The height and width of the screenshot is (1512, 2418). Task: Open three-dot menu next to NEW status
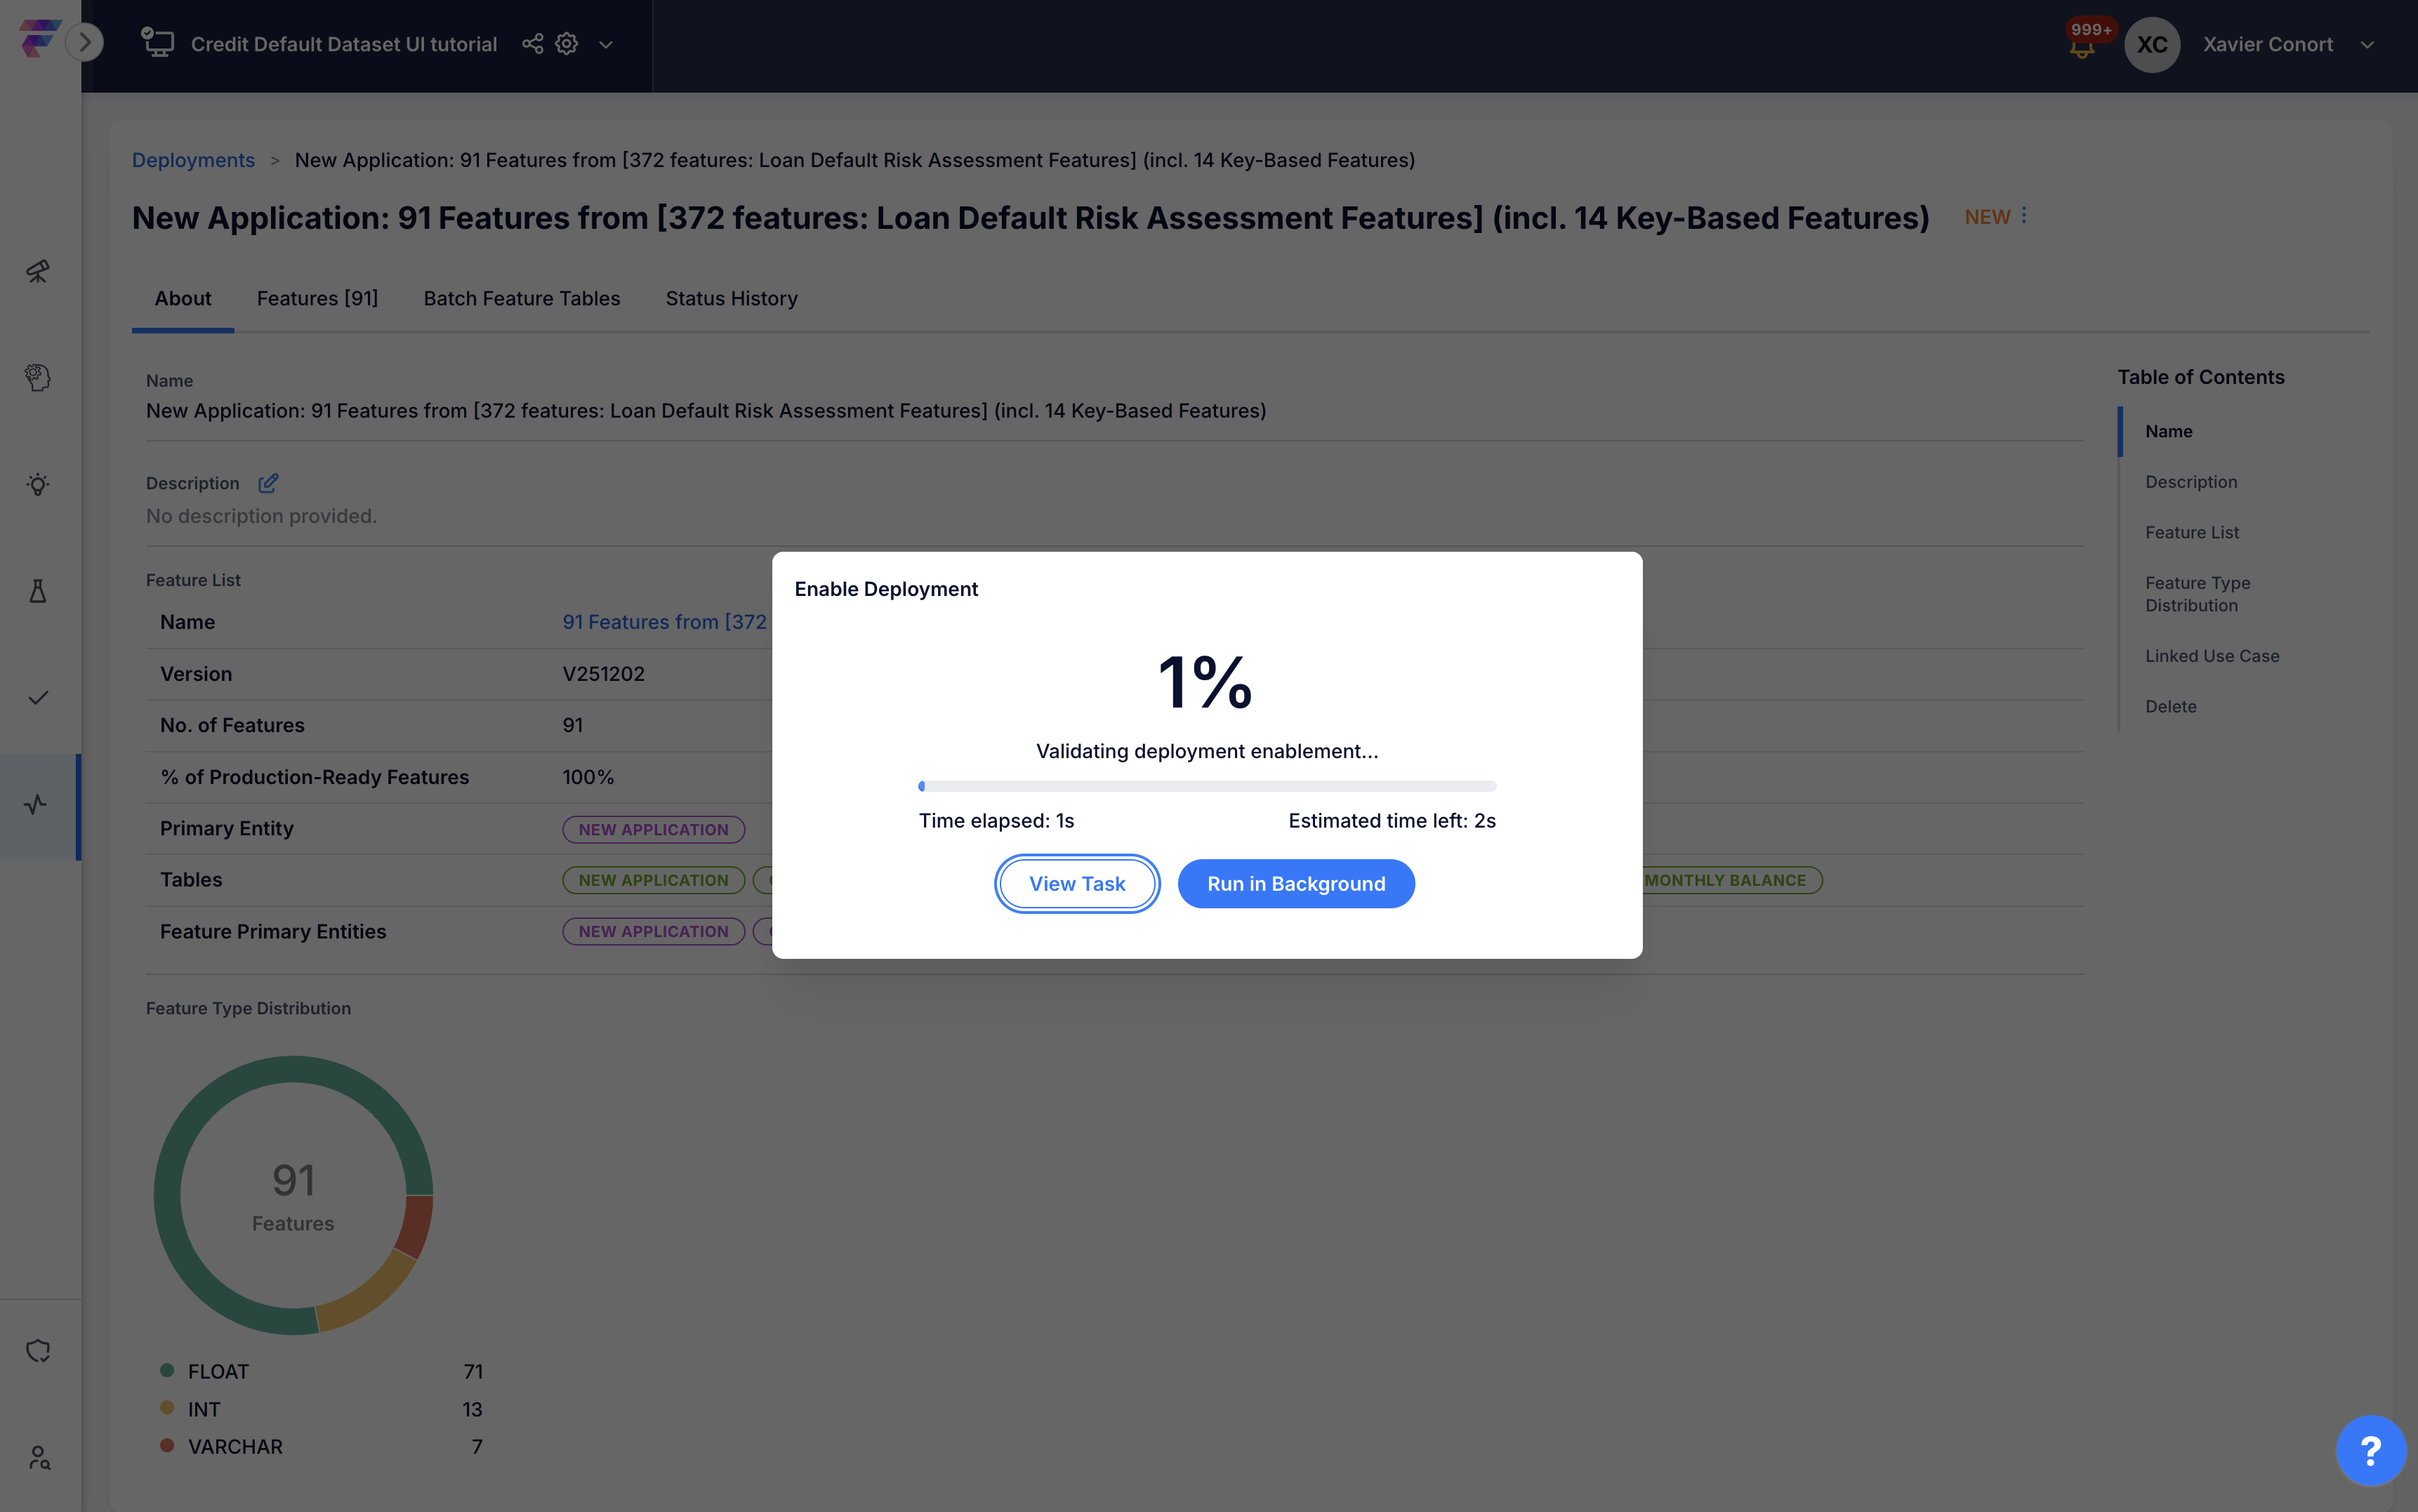tap(2024, 215)
